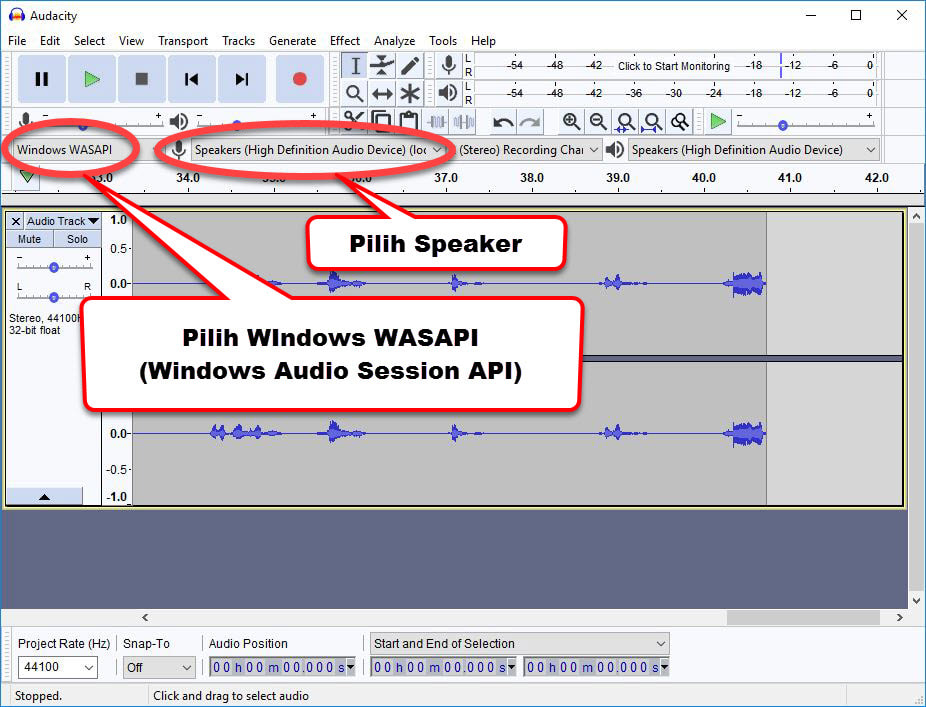
Task: Click the Trim audio icon
Action: (436, 122)
